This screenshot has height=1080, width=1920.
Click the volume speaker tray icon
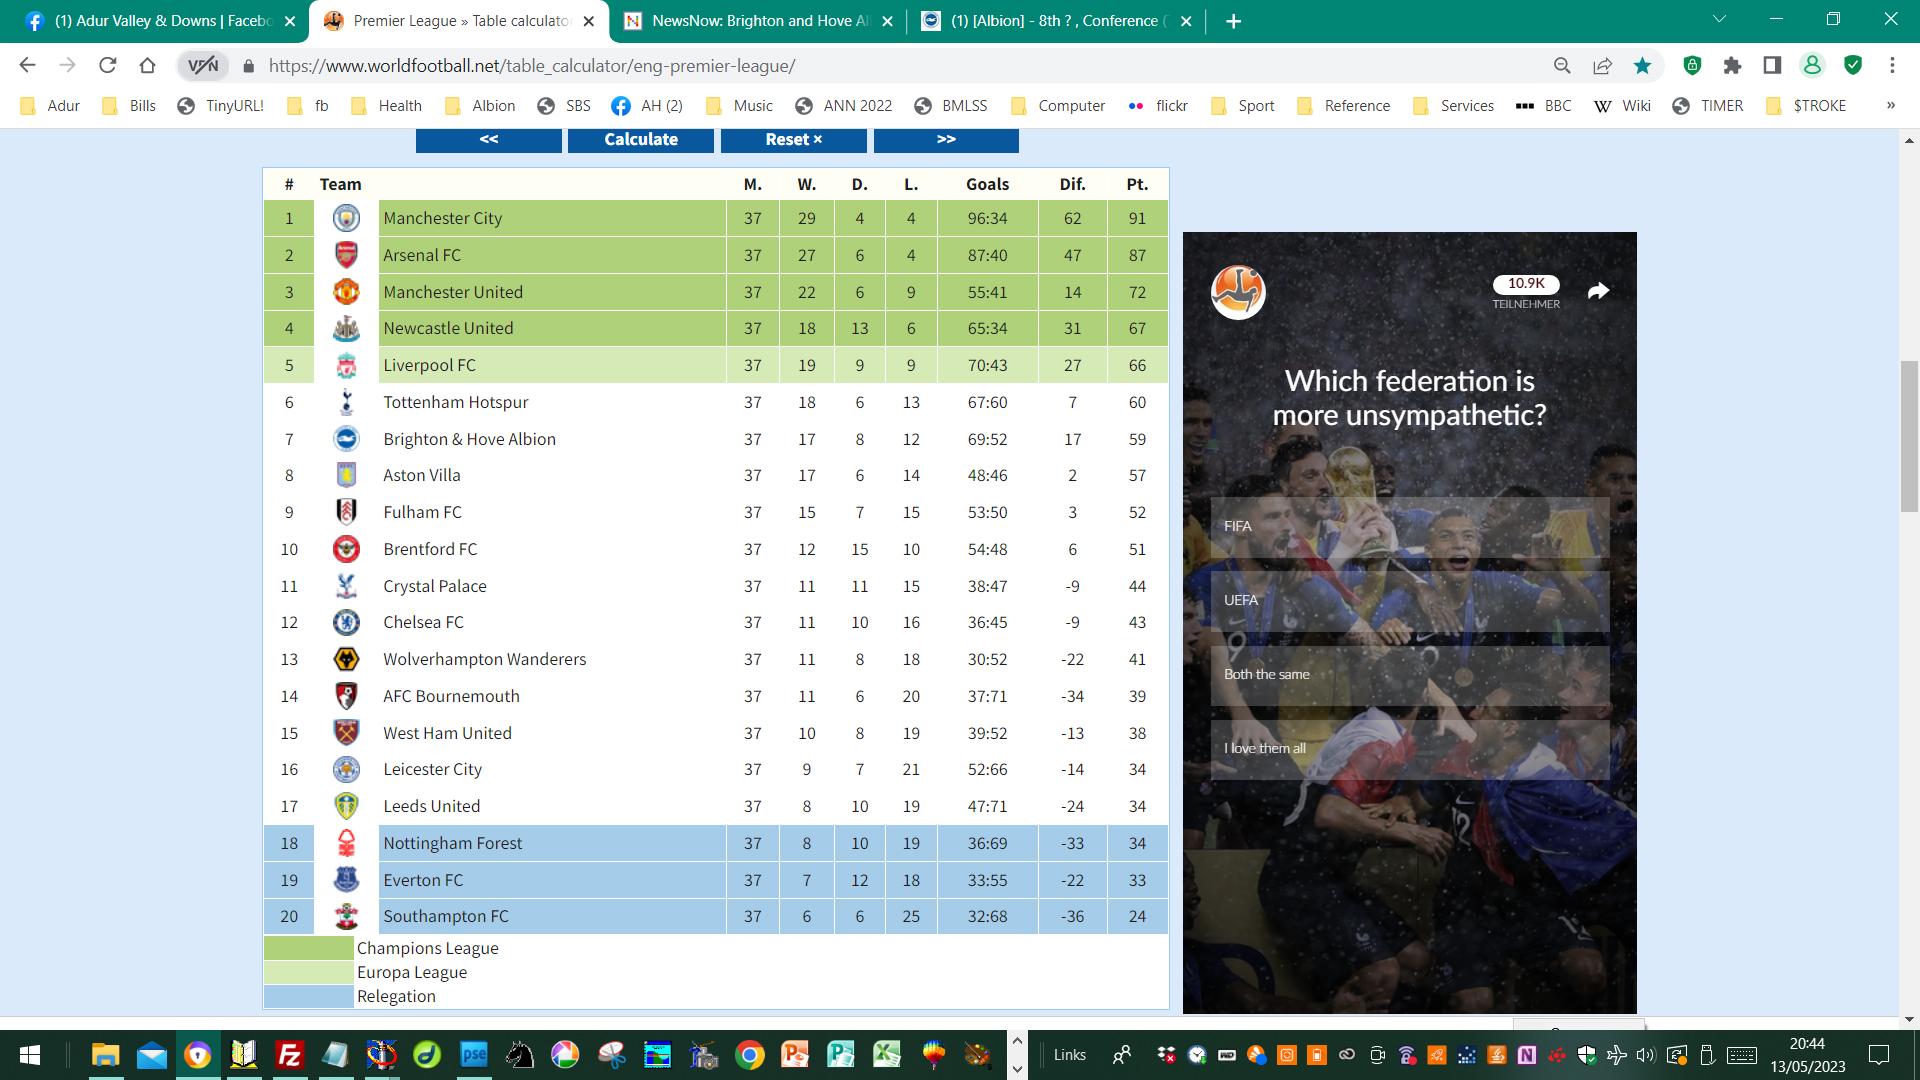(x=1646, y=1055)
